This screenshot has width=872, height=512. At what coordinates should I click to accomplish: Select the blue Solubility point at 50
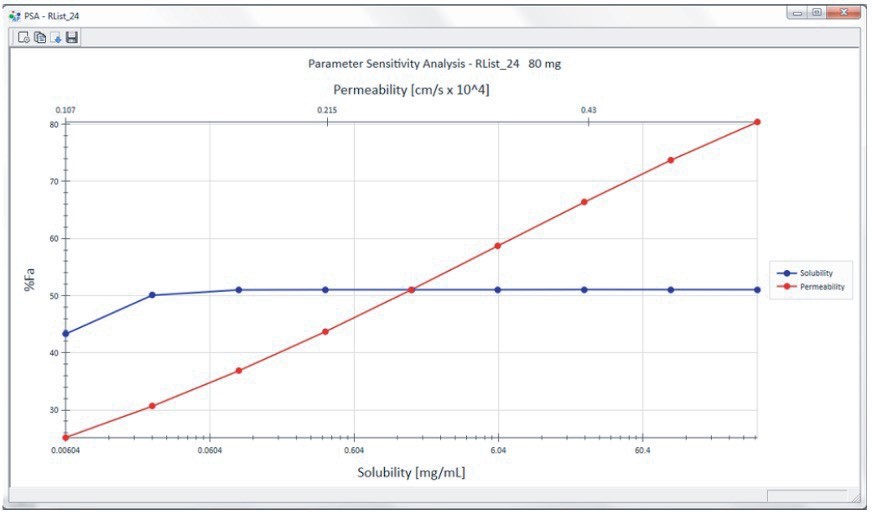[152, 295]
